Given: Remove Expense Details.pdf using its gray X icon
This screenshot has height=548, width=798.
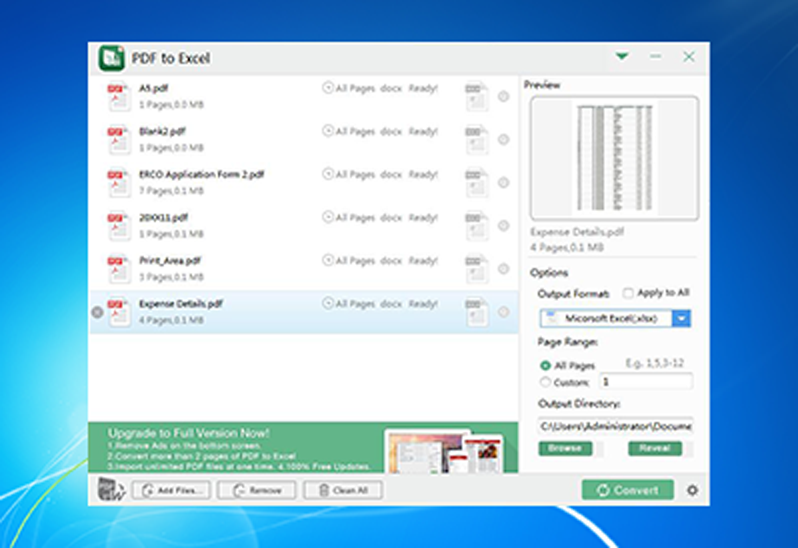Looking at the screenshot, I should point(97,312).
